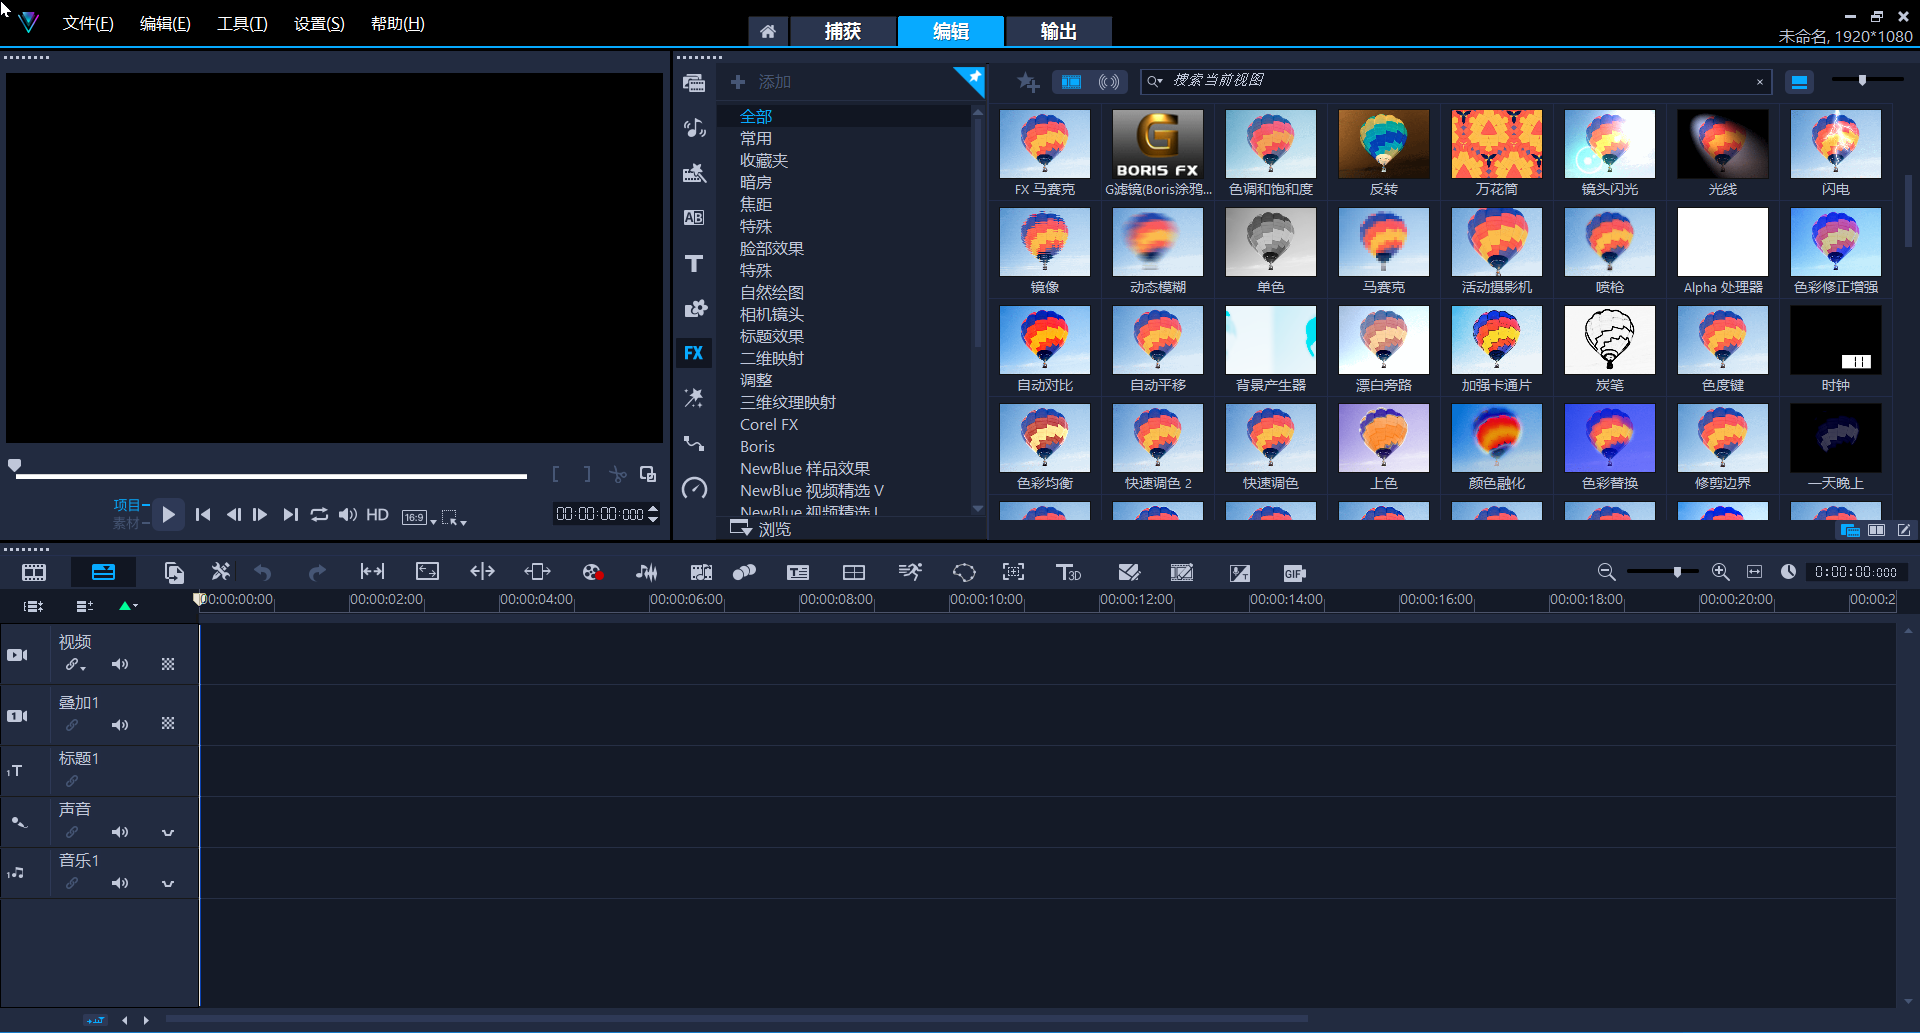Image resolution: width=1920 pixels, height=1033 pixels.
Task: Switch to 输出 output tab
Action: (x=1059, y=32)
